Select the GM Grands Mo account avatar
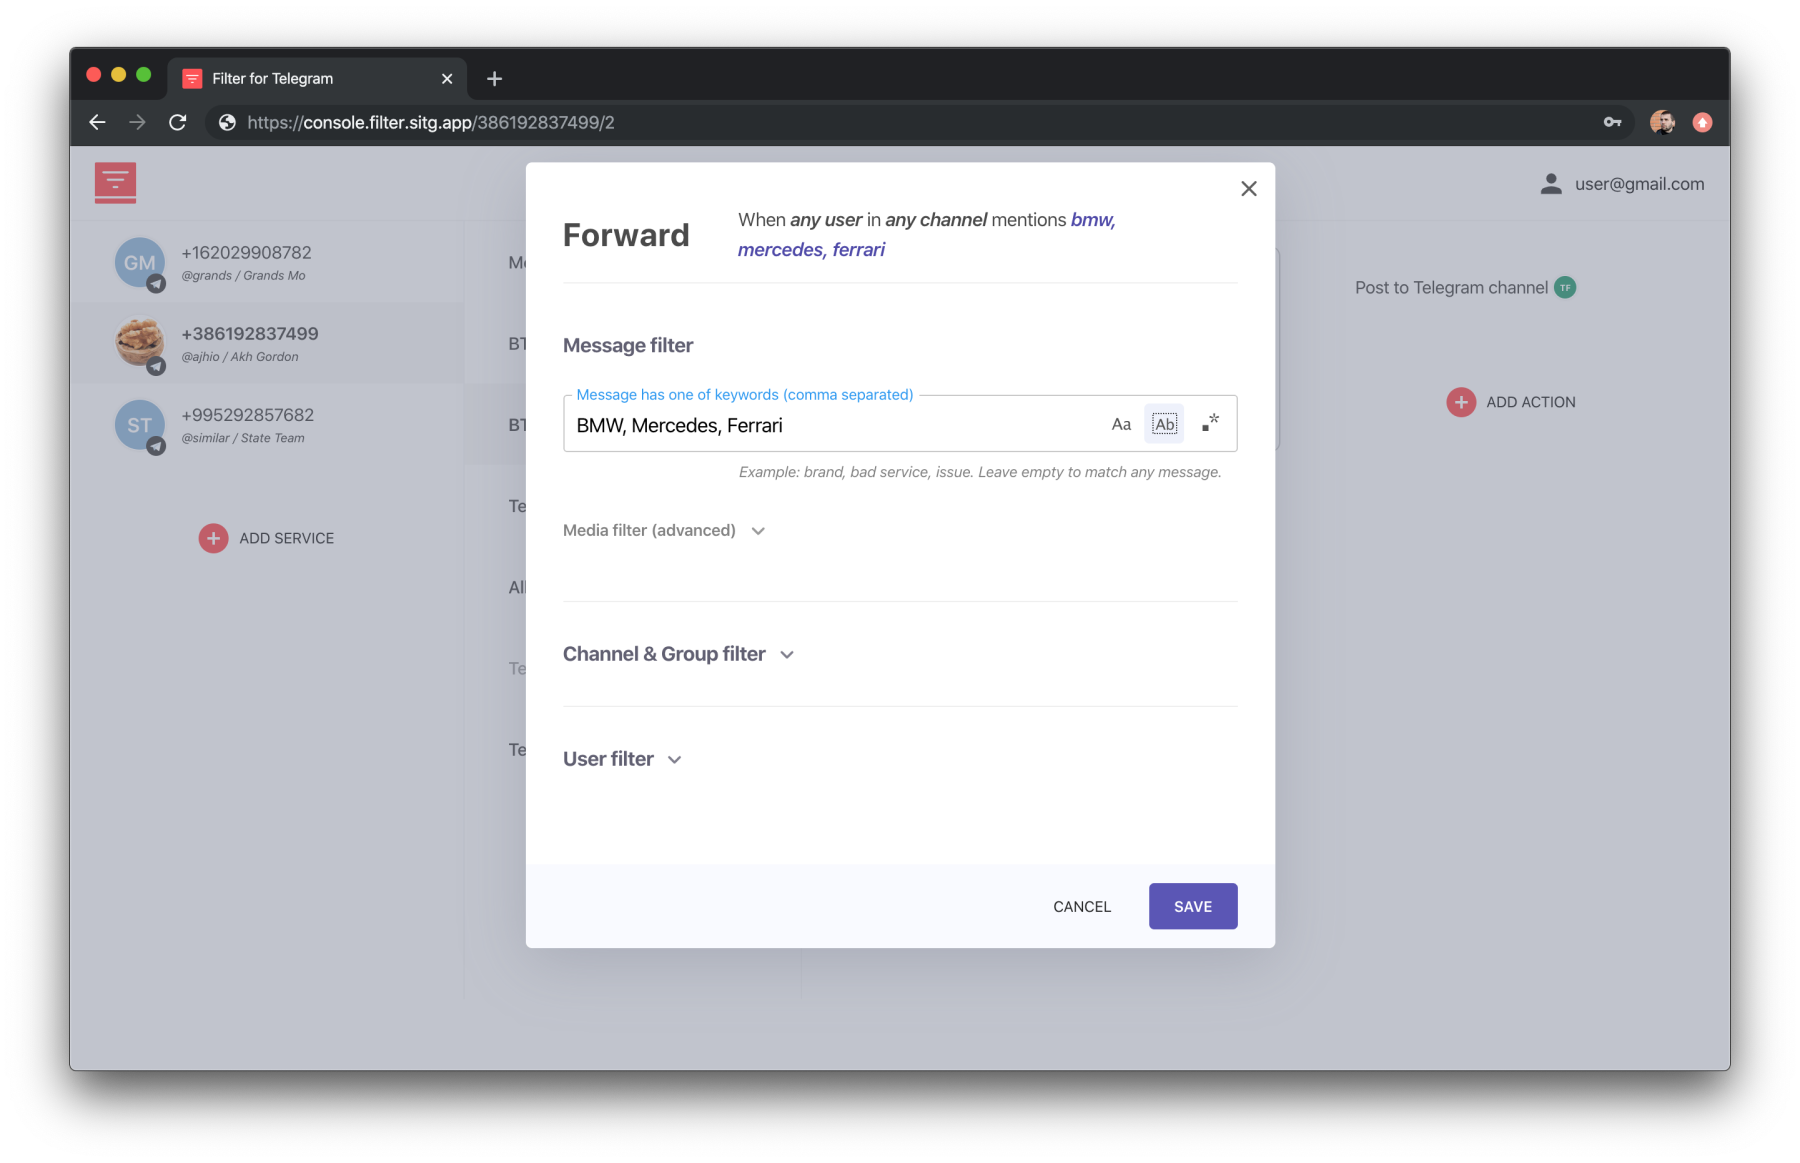 (139, 263)
